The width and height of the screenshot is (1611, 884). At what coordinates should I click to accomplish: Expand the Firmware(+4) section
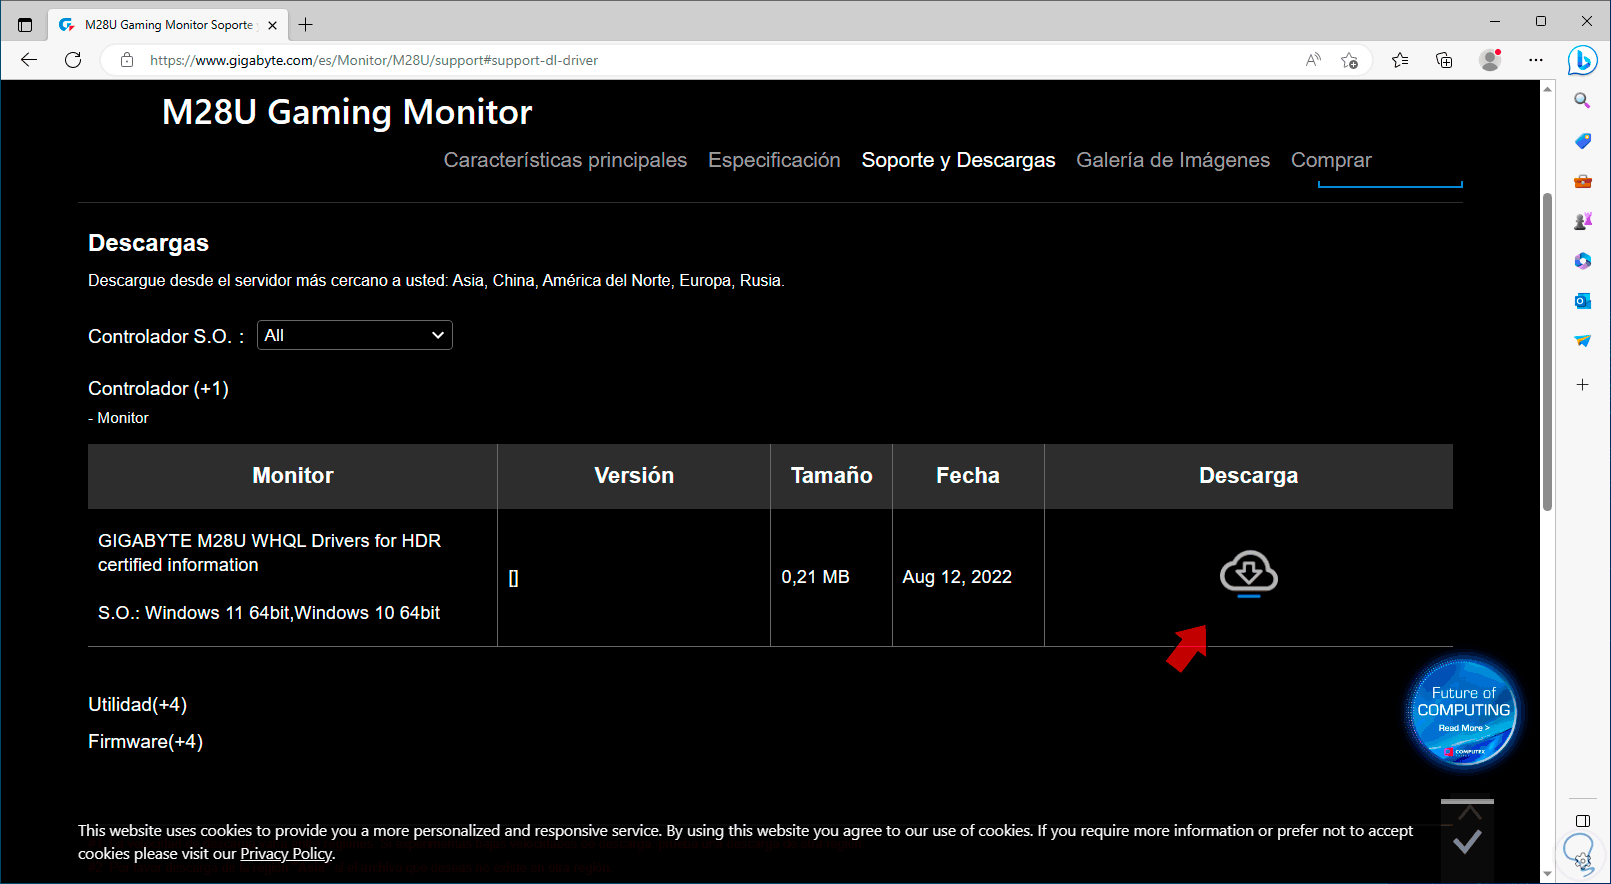[145, 742]
